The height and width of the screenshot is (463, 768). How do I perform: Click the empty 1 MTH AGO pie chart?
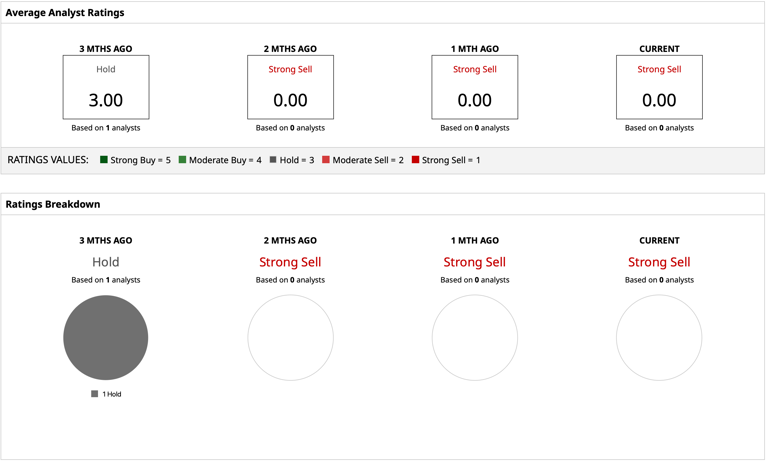point(475,338)
